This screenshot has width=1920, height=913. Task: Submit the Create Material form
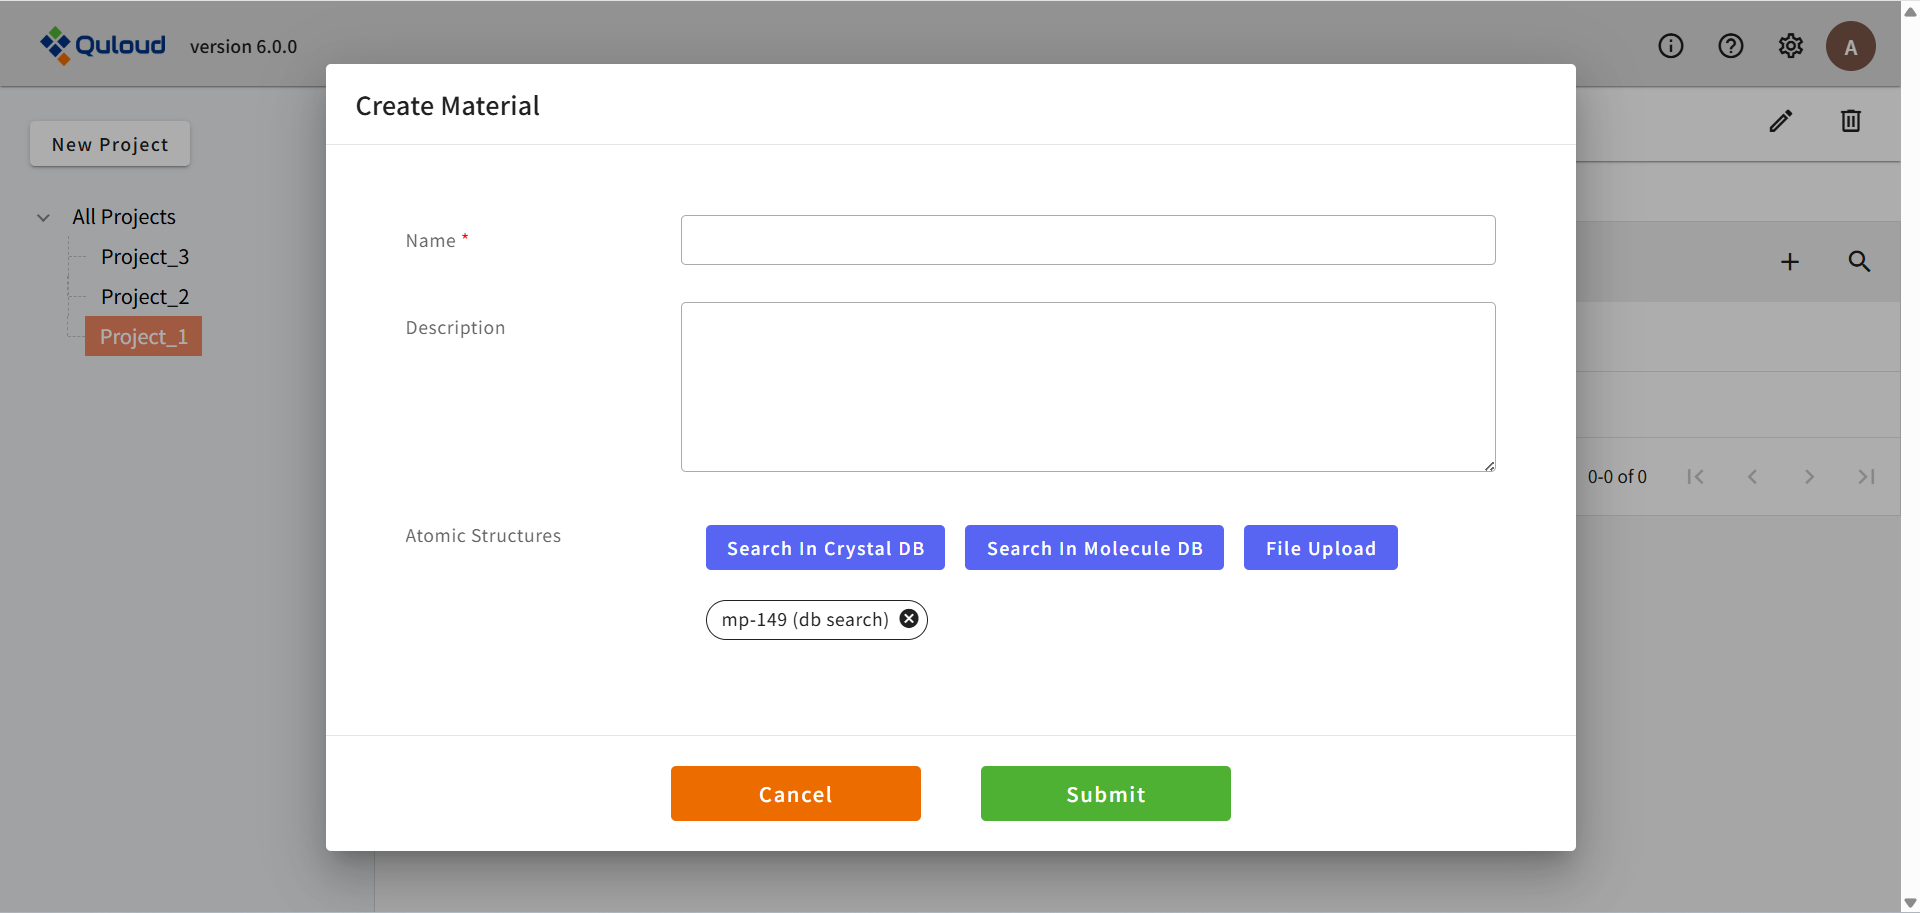tap(1105, 794)
